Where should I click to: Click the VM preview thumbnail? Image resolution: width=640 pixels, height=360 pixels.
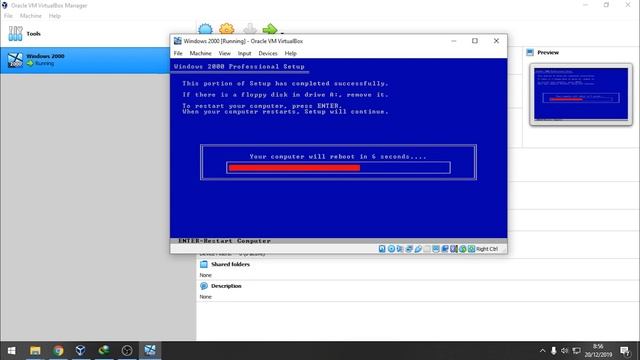[581, 94]
